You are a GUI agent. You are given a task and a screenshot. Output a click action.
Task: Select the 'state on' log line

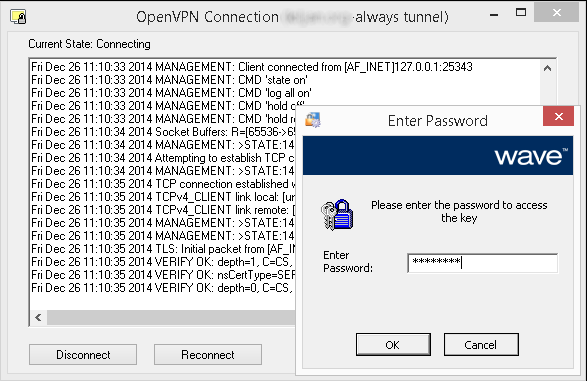tap(169, 80)
